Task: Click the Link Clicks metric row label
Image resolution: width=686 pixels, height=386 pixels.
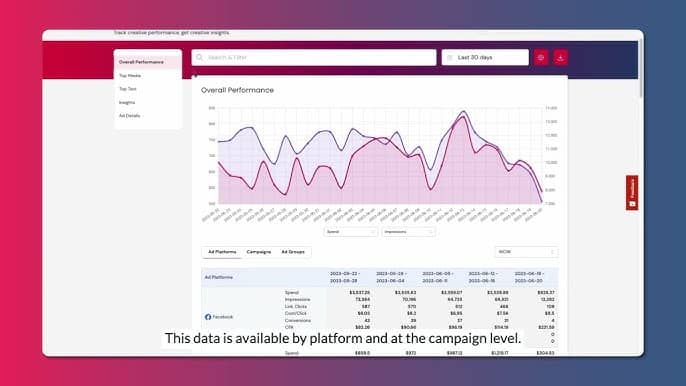Action: tap(296, 306)
